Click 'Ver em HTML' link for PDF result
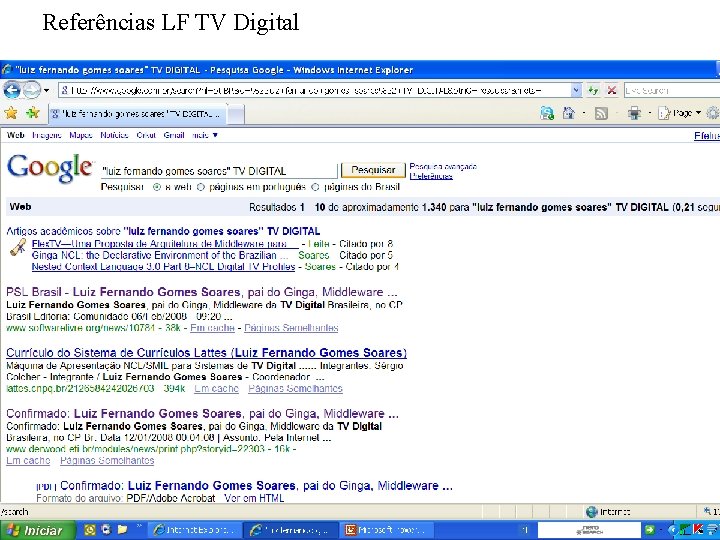 click(254, 498)
